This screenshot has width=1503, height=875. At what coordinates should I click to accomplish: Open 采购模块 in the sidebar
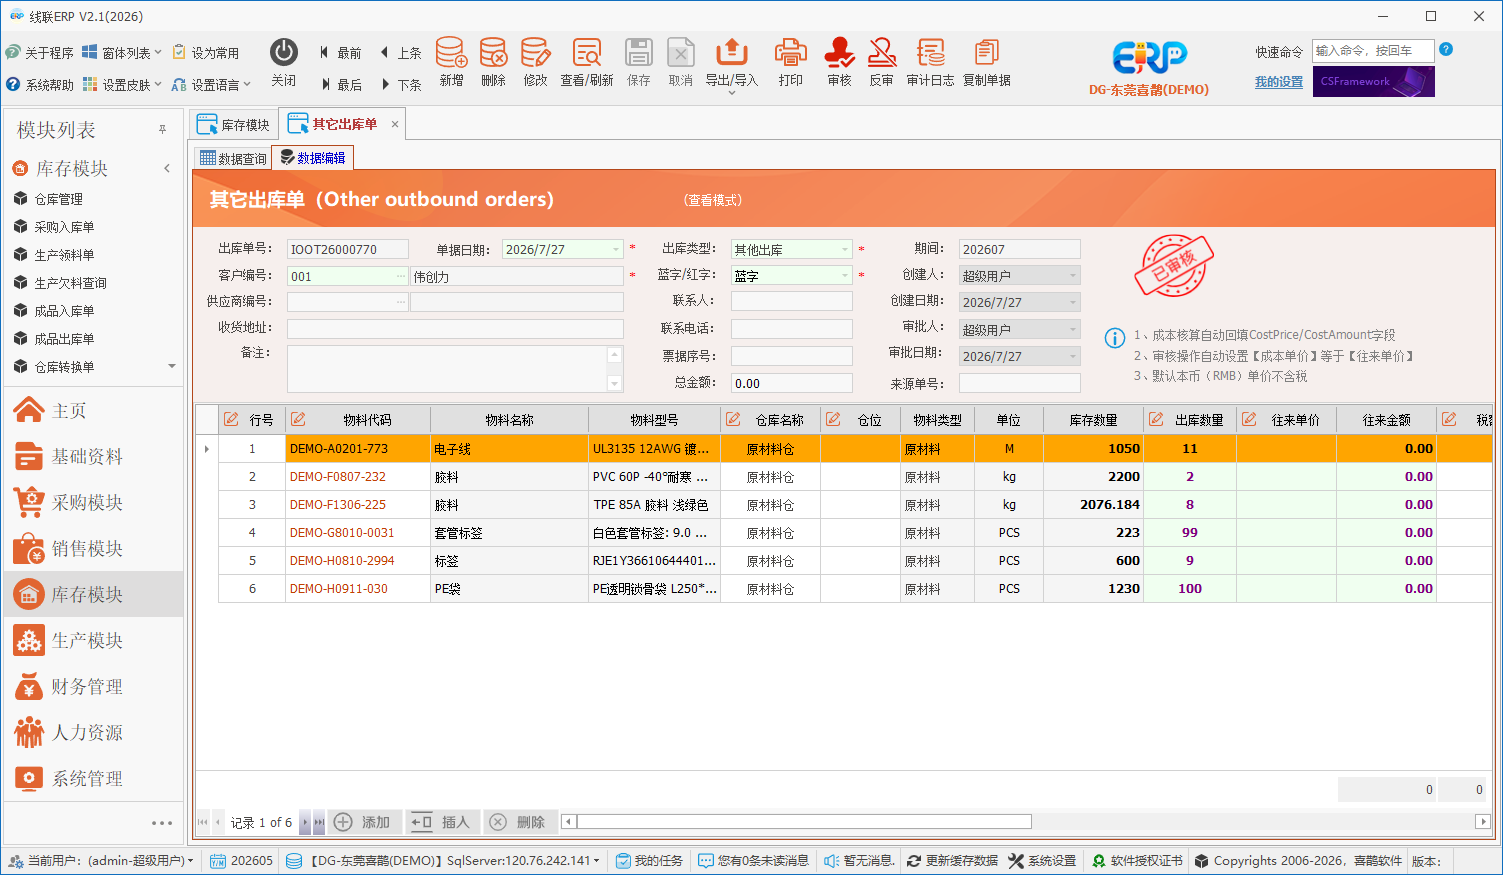coord(87,502)
